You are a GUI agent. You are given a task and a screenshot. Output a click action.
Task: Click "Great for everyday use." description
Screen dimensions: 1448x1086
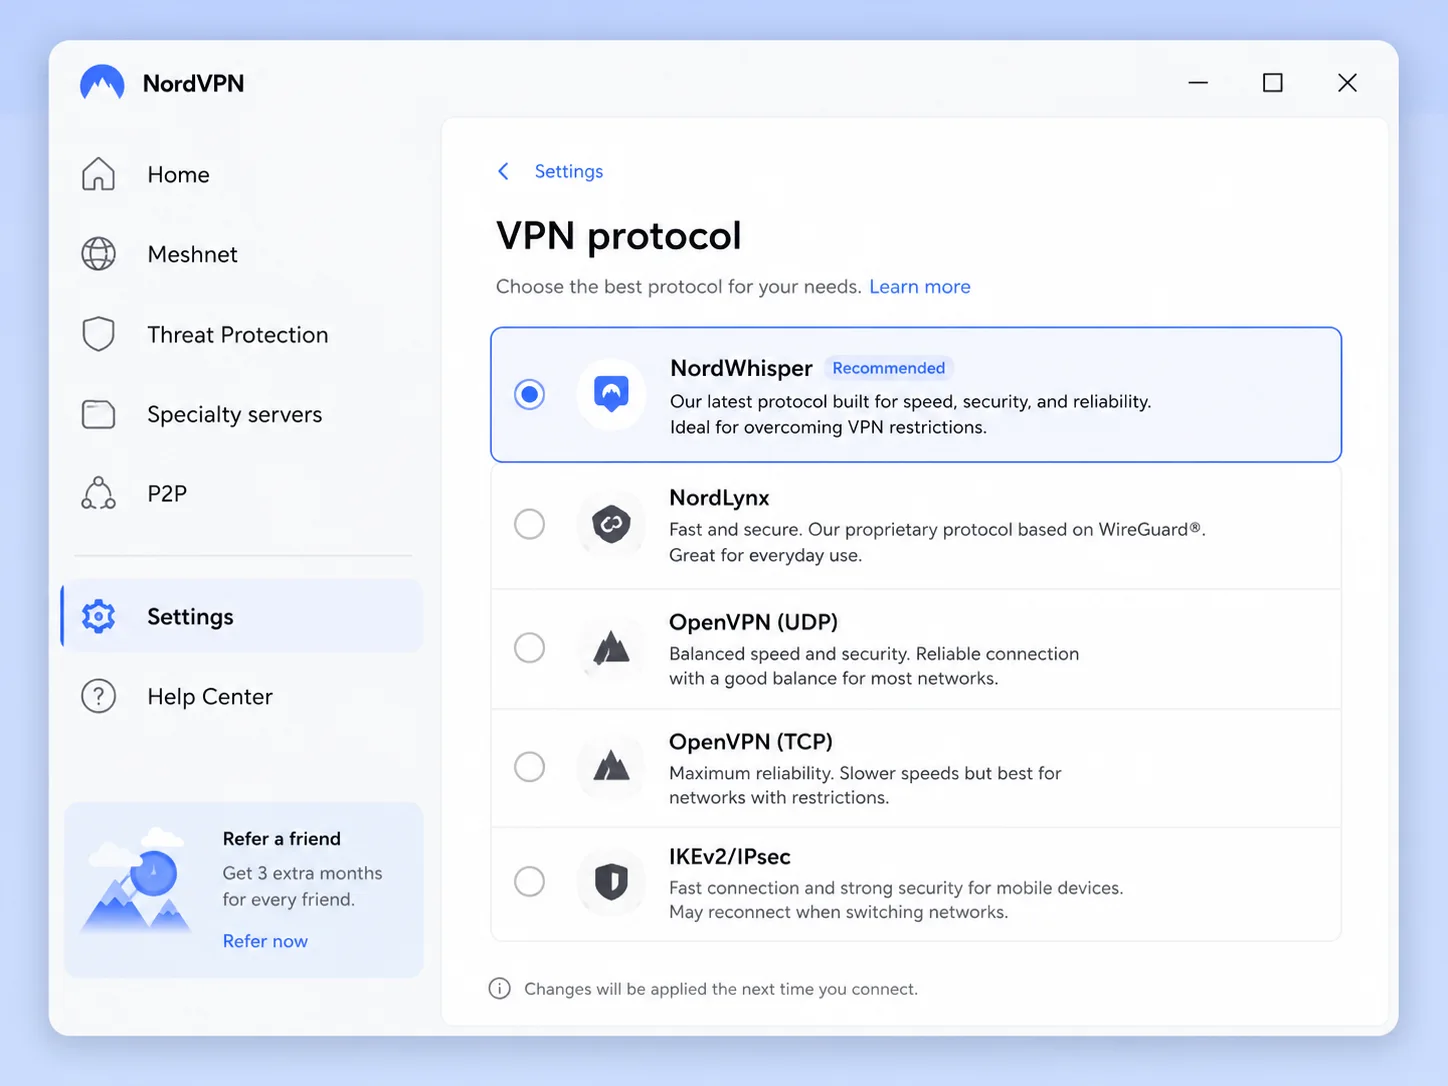[x=765, y=555]
